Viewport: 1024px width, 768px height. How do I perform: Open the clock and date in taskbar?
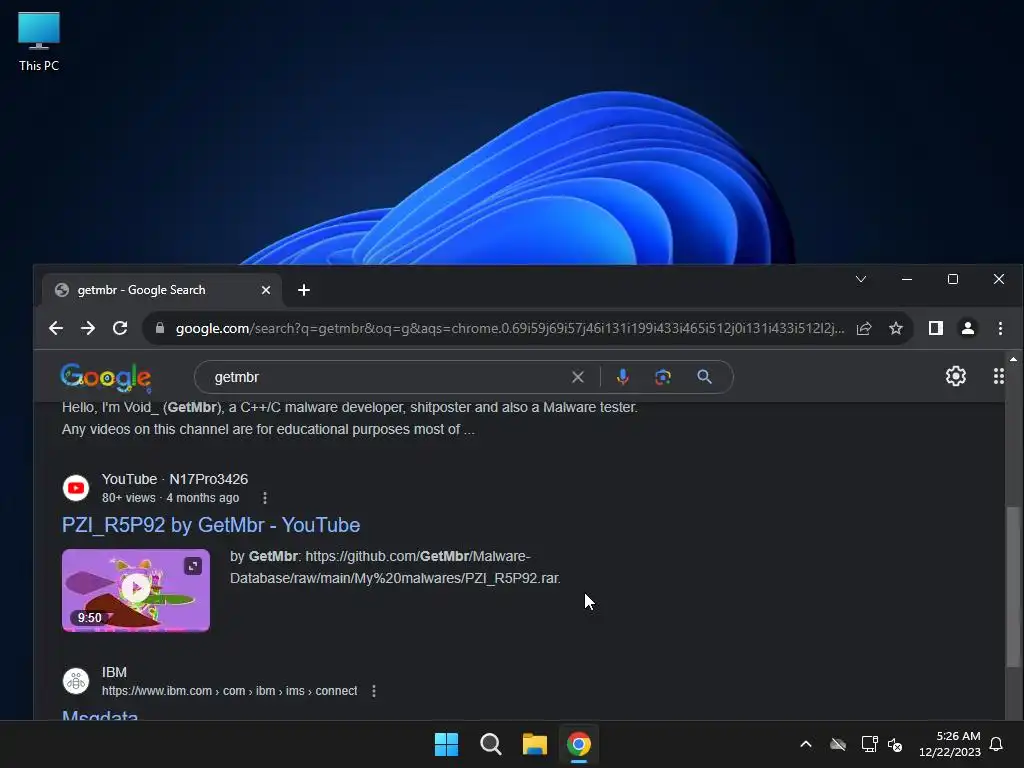[949, 744]
